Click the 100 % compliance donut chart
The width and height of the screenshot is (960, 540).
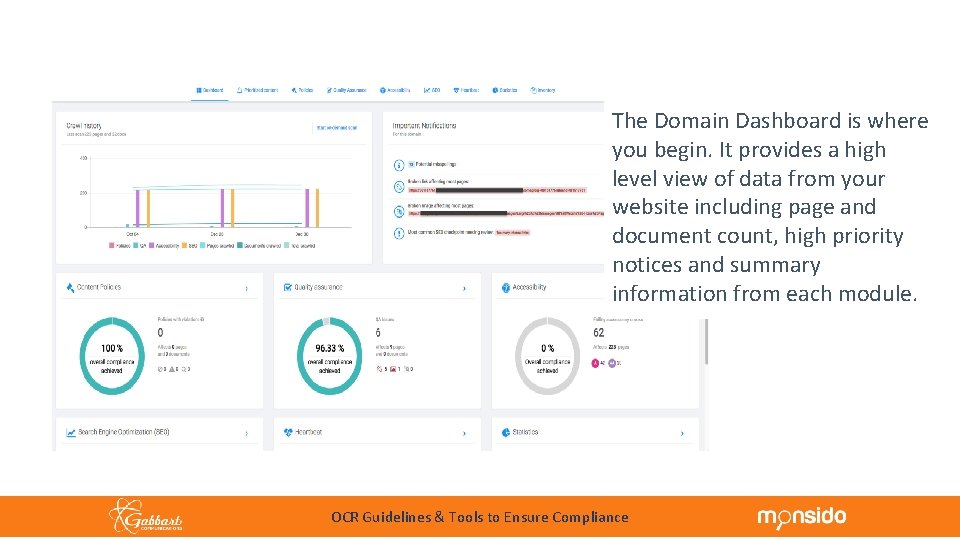pos(112,356)
